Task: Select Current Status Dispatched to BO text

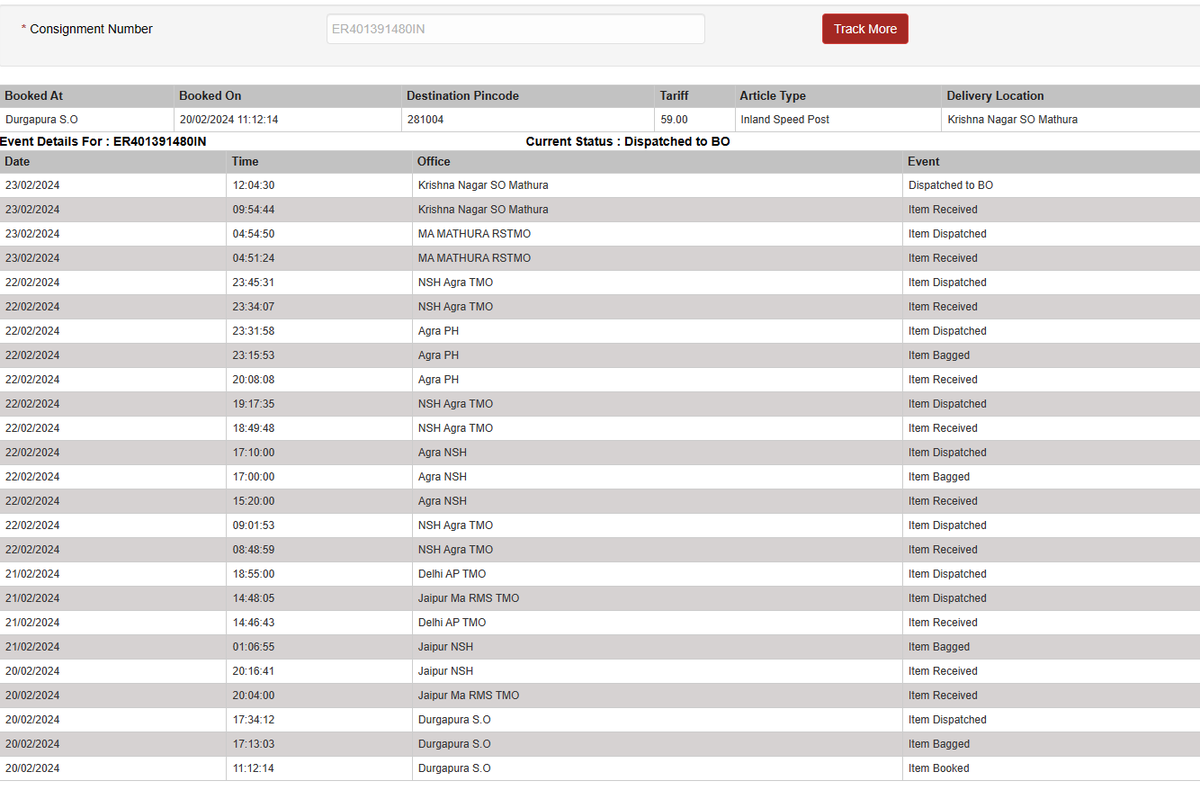Action: point(628,142)
